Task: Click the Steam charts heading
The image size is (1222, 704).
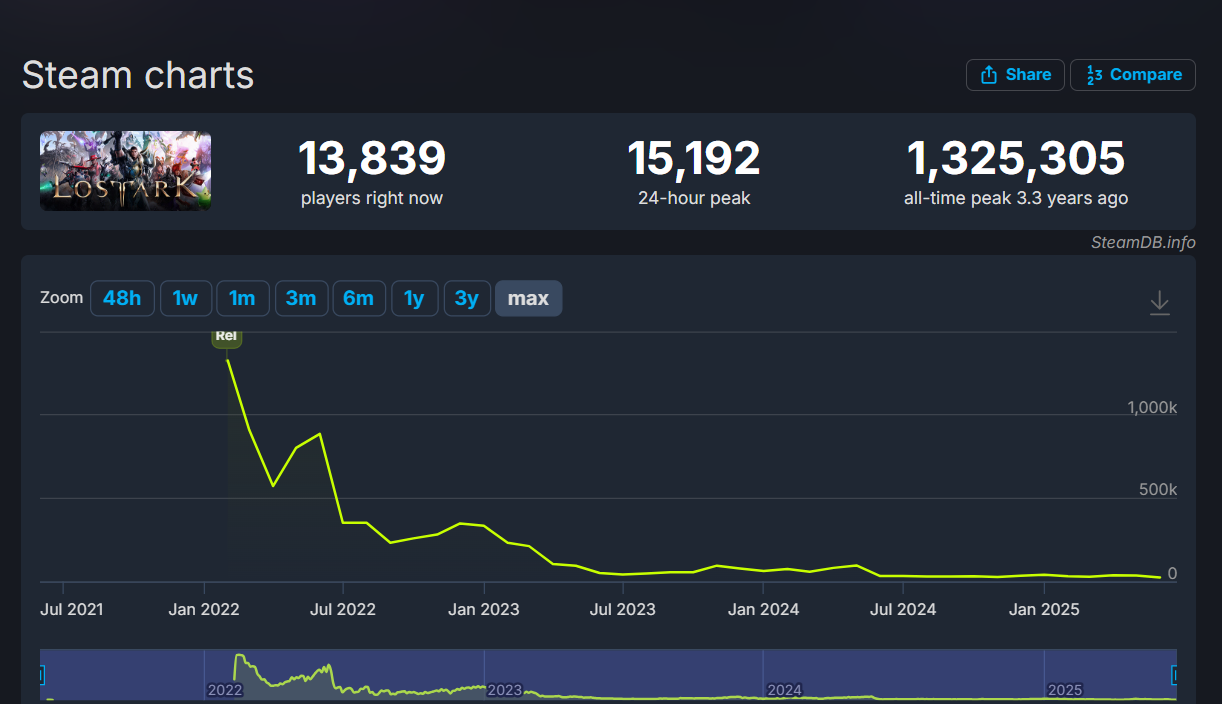Action: (x=138, y=76)
